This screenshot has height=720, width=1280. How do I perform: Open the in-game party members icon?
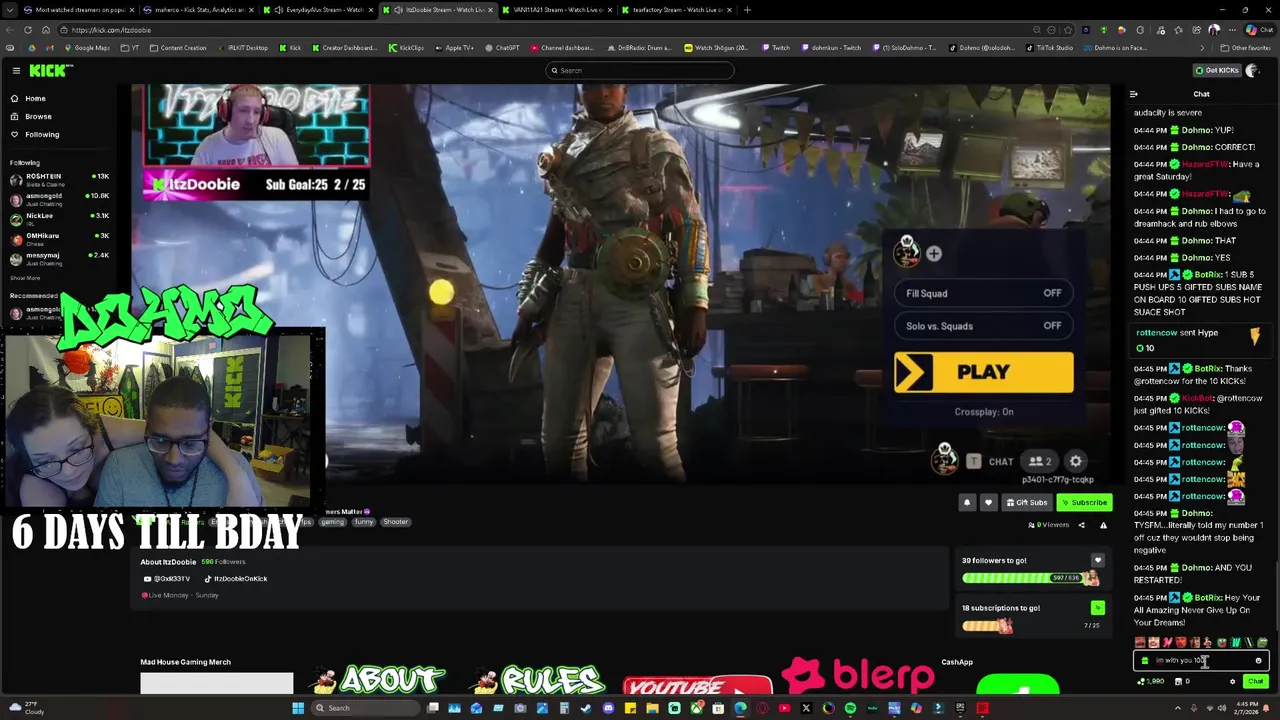coord(1040,461)
